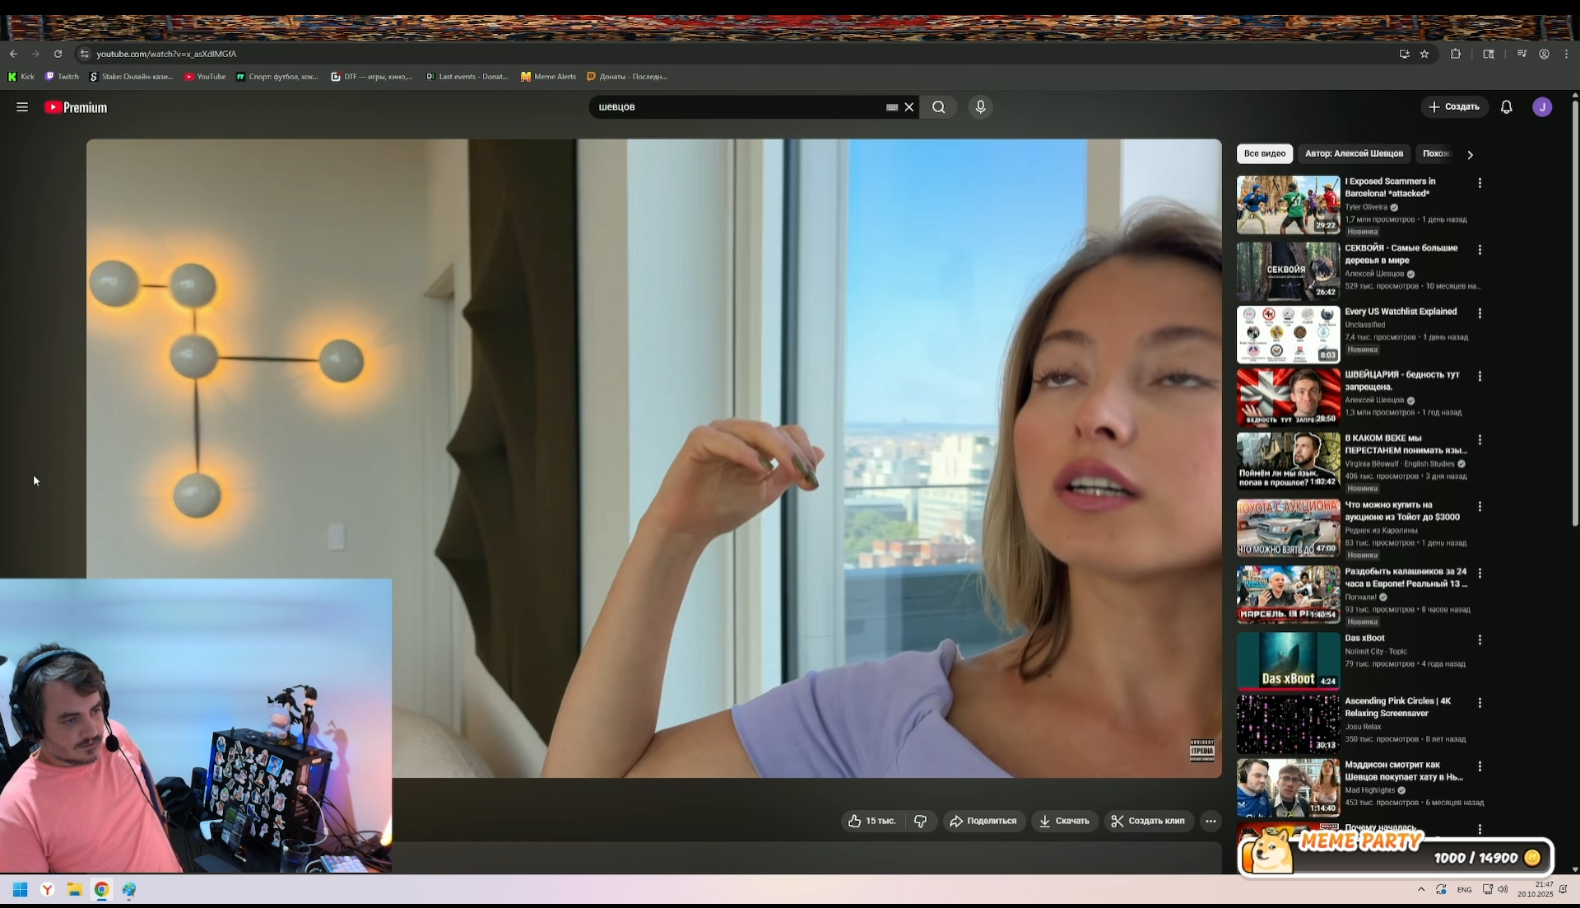Clear the search box with the X
The height and width of the screenshot is (908, 1580).
point(909,107)
